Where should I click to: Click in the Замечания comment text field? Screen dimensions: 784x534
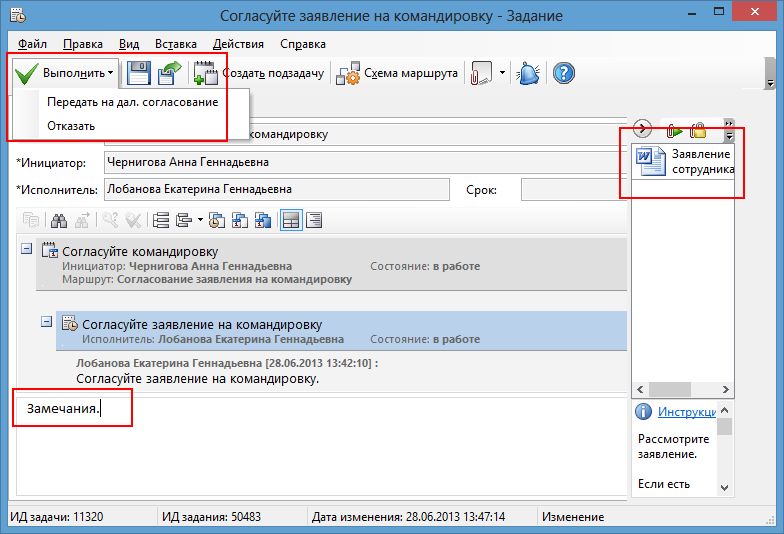[300, 440]
